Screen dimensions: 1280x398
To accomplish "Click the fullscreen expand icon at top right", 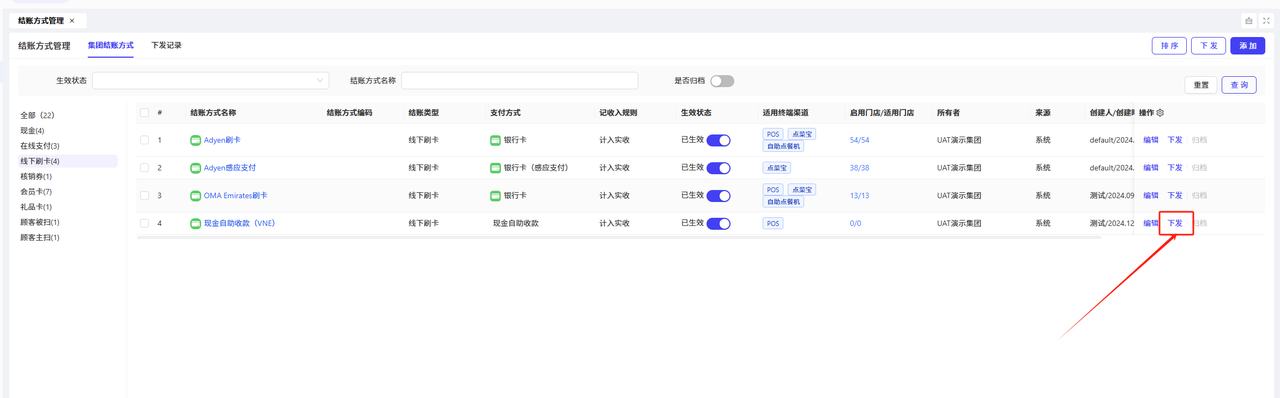I will 1266,20.
